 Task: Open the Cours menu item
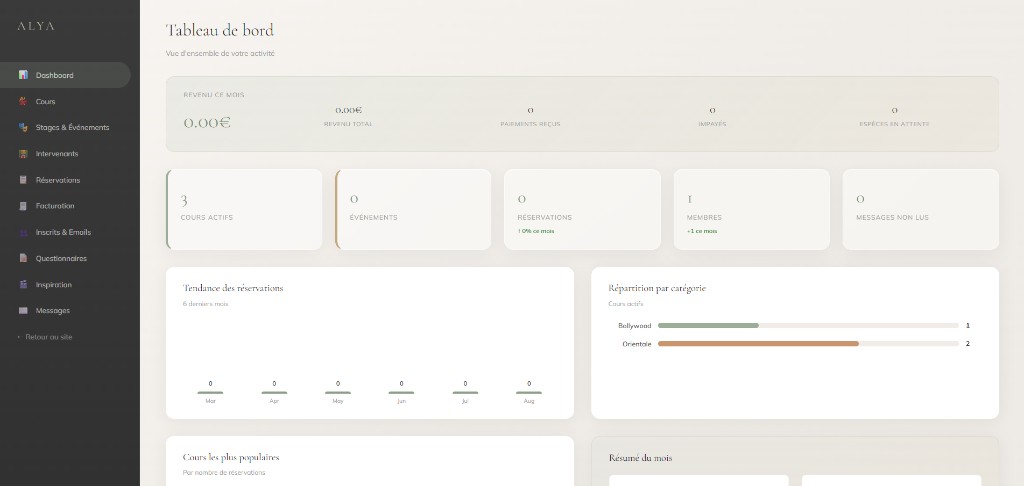pyautogui.click(x=65, y=101)
